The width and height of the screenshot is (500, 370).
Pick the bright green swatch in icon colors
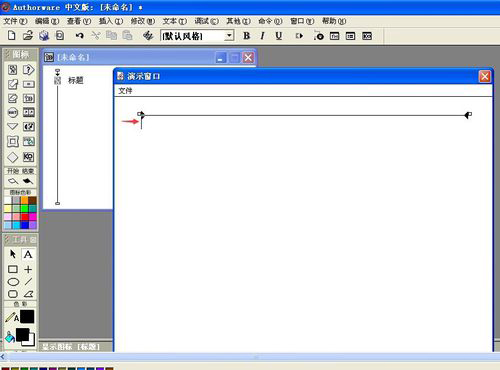coord(24,209)
